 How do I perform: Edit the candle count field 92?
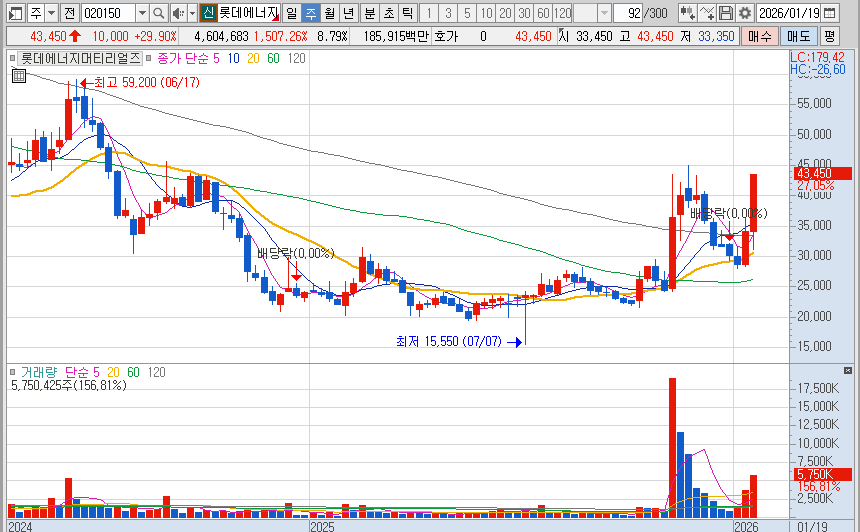[x=628, y=13]
